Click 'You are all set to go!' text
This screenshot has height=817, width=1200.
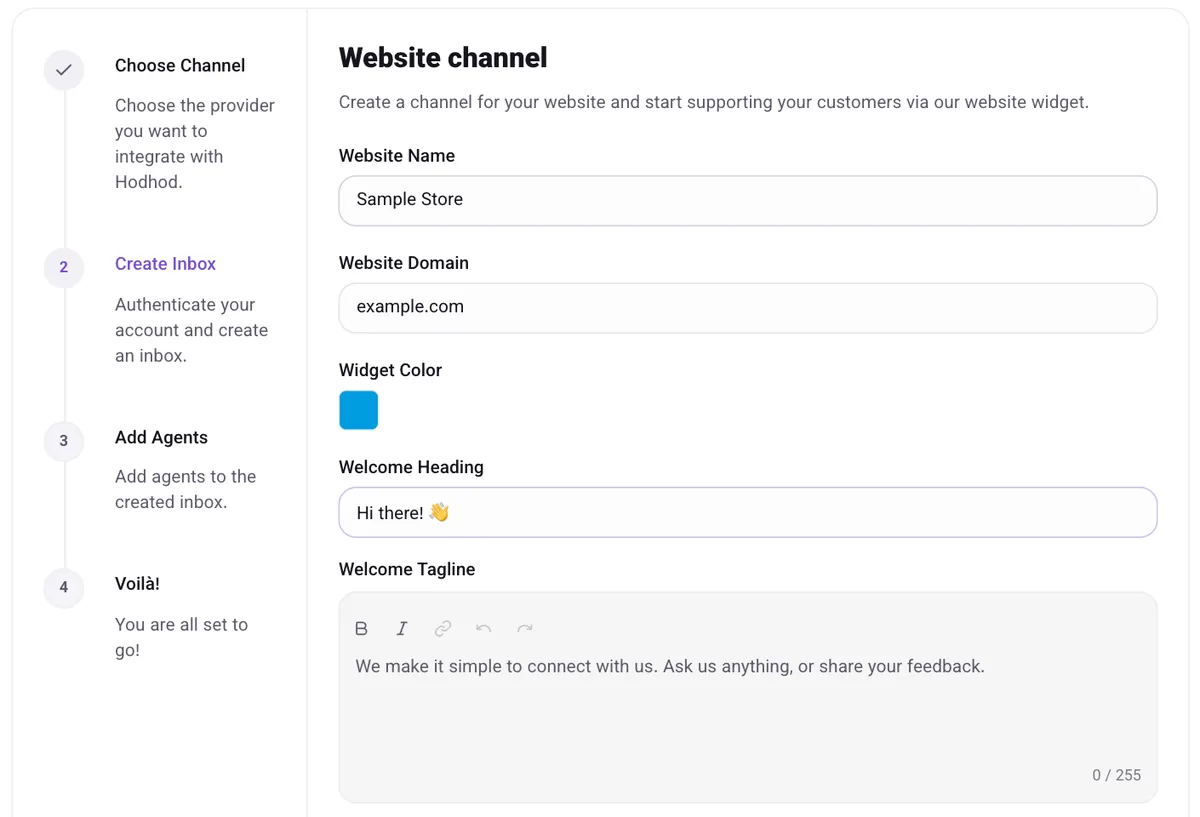(181, 637)
